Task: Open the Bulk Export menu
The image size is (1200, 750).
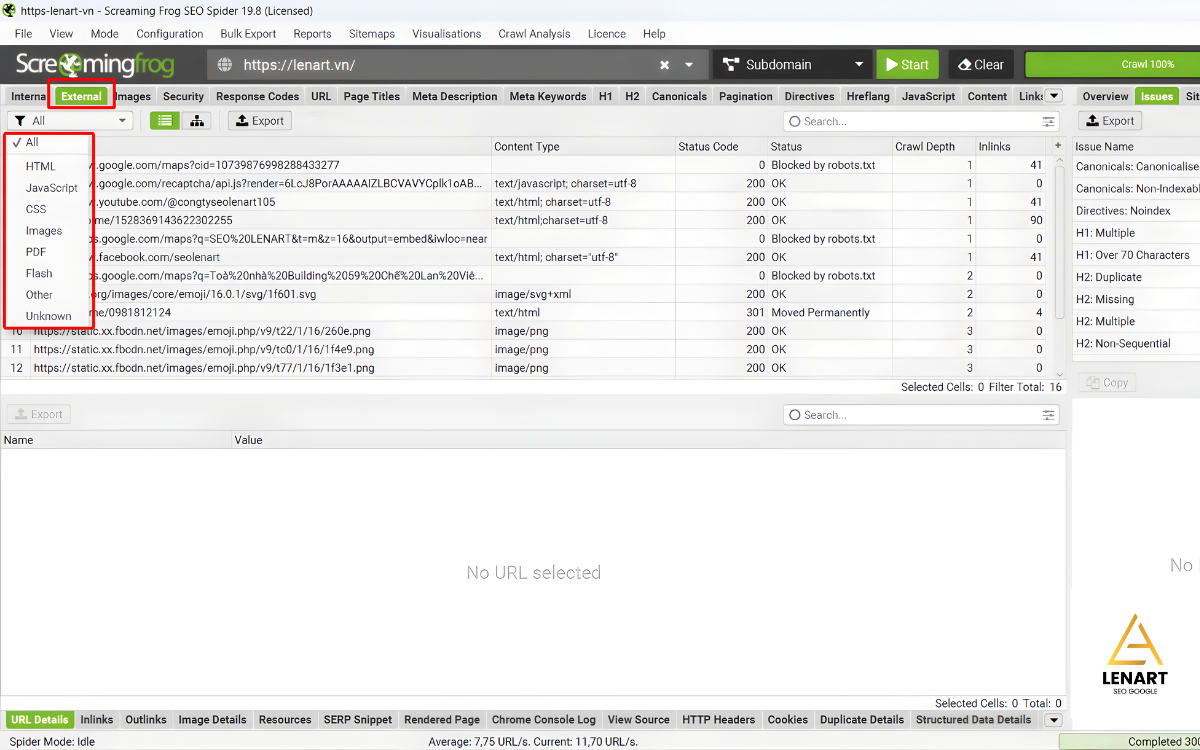Action: (x=247, y=33)
